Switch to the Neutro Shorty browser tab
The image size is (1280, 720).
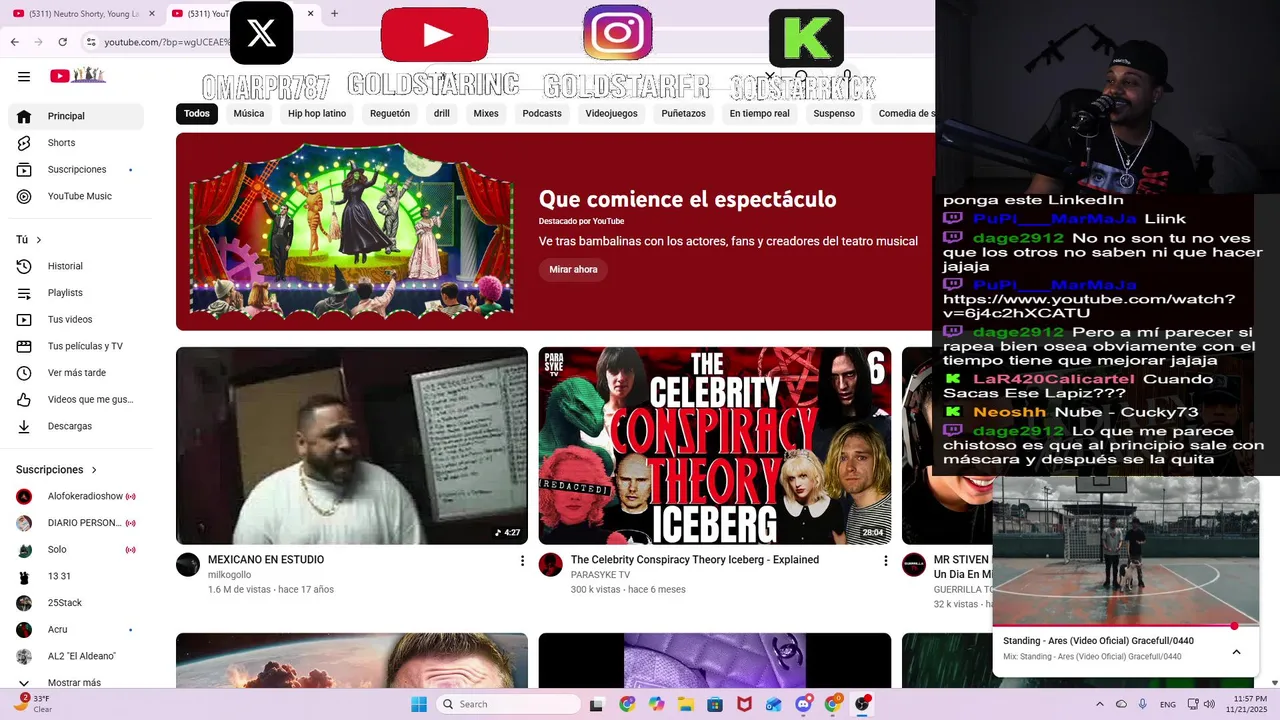tap(83, 13)
